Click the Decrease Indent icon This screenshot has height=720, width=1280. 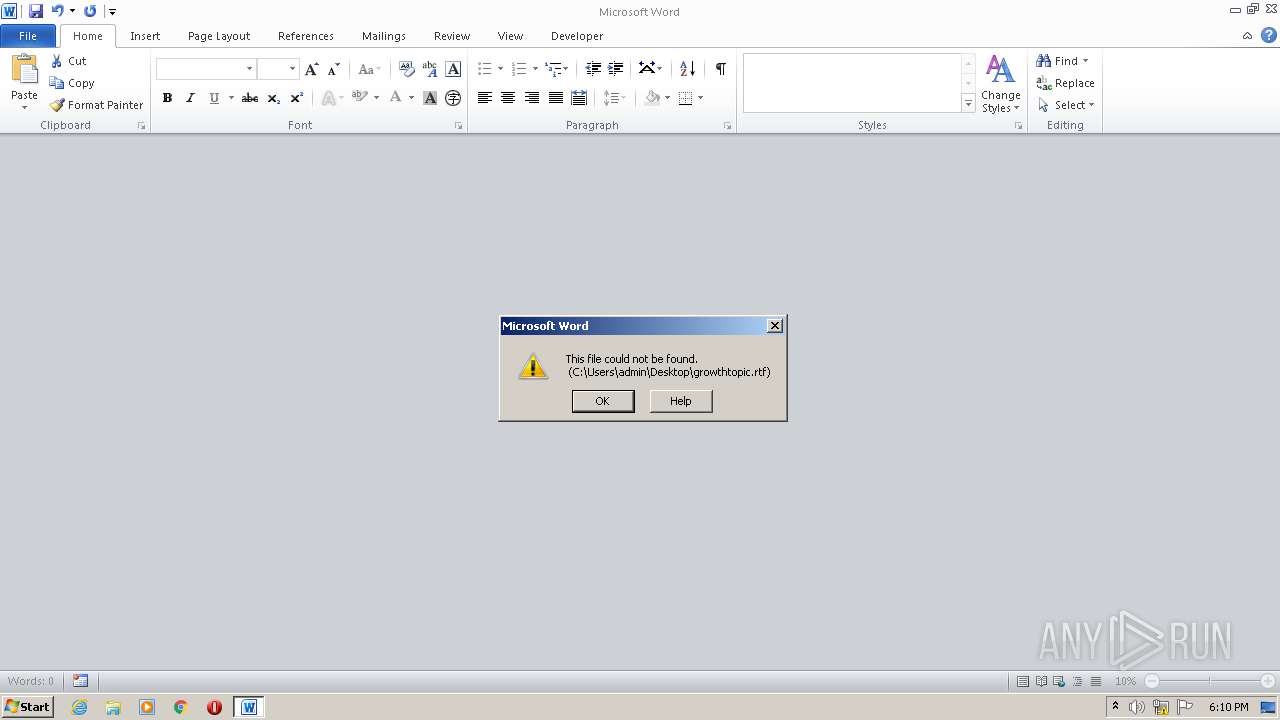pyautogui.click(x=593, y=69)
